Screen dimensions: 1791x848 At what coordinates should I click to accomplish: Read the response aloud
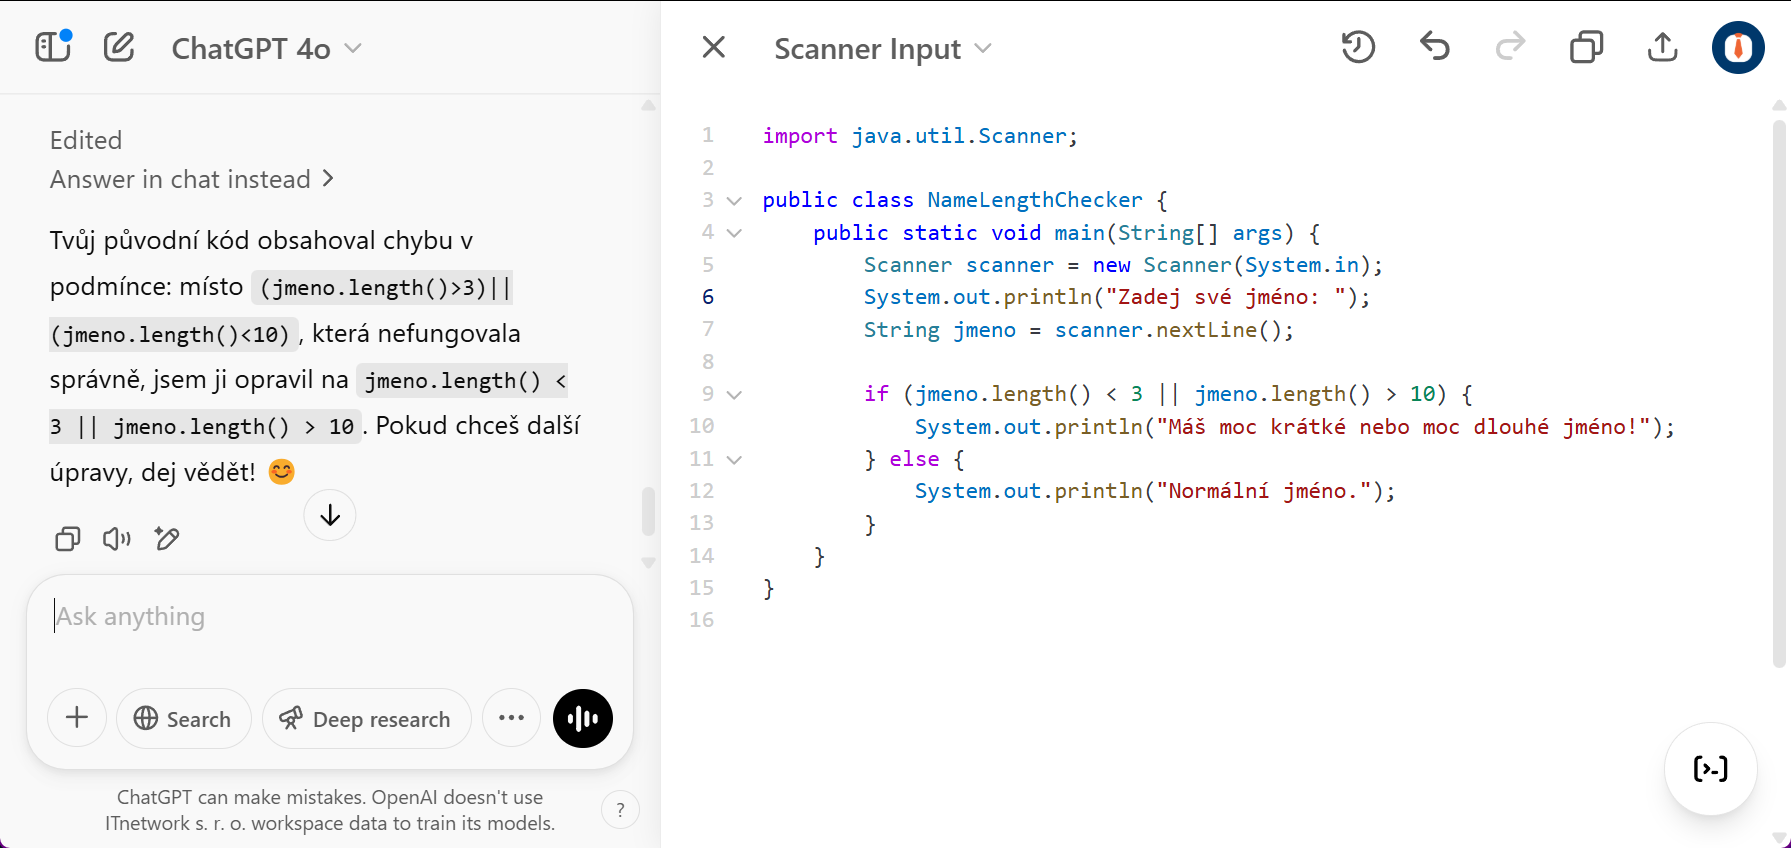117,539
